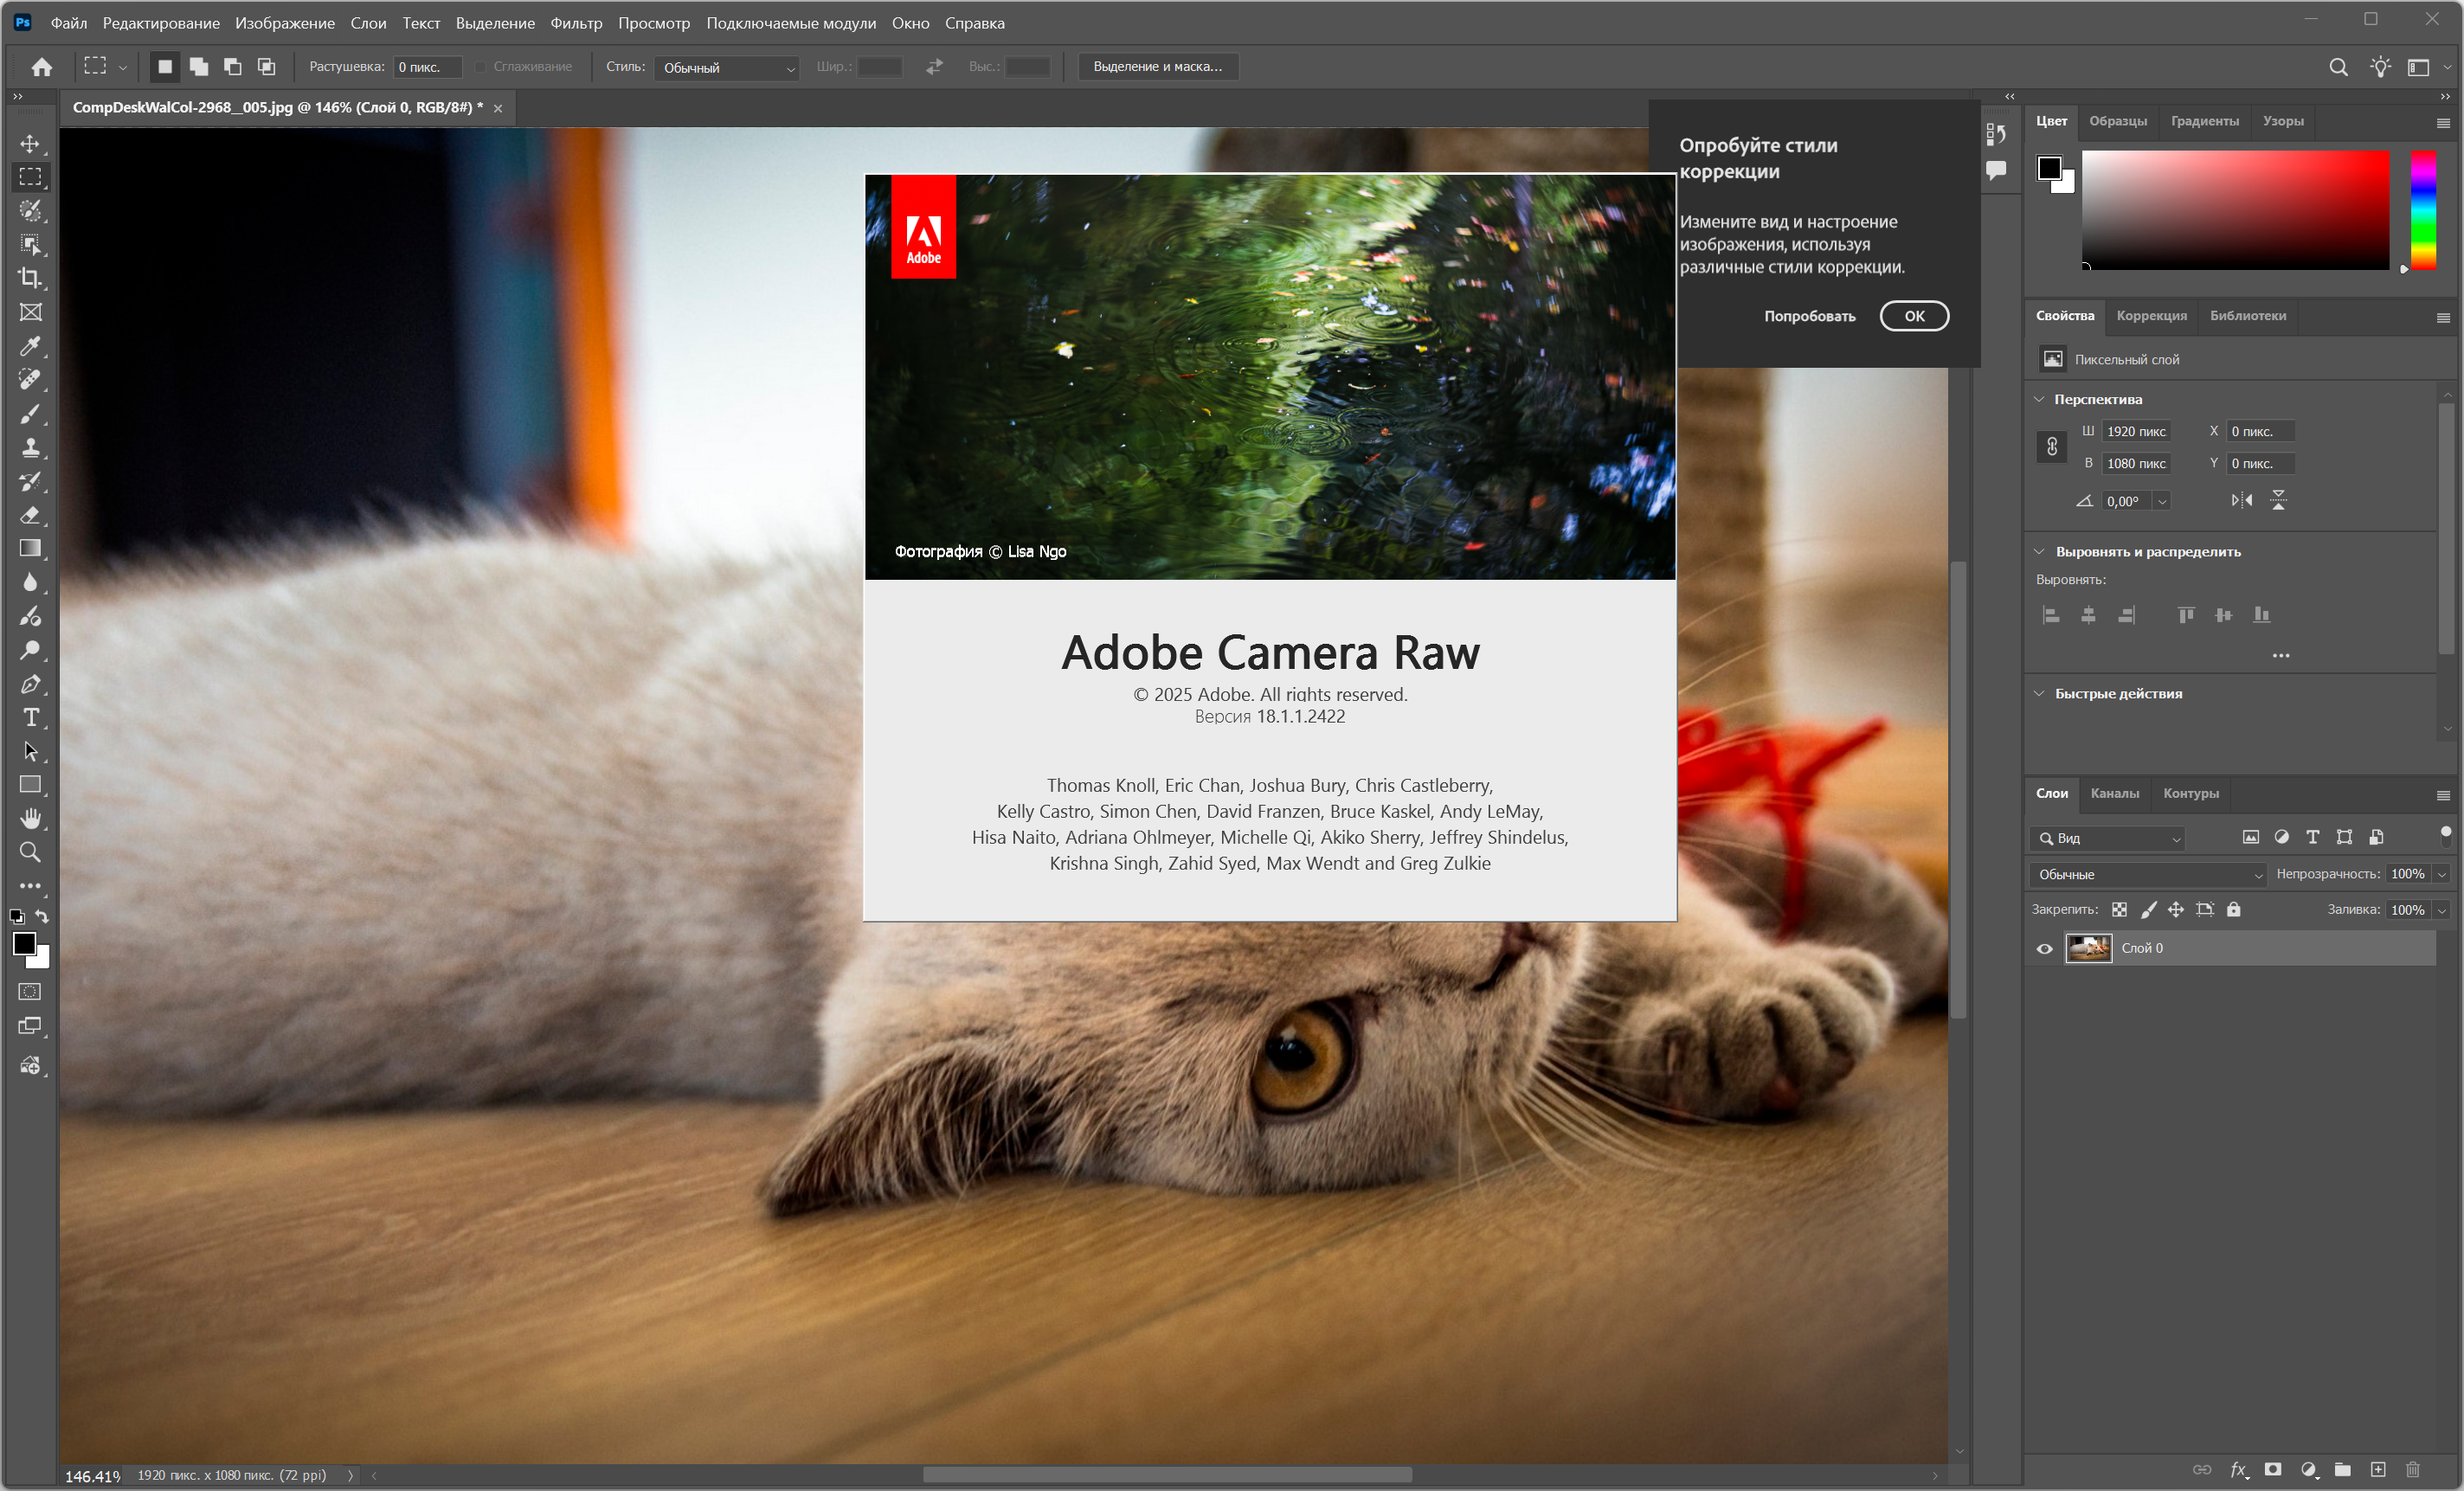
Task: Select the Horizontal Type tool
Action: click(30, 718)
